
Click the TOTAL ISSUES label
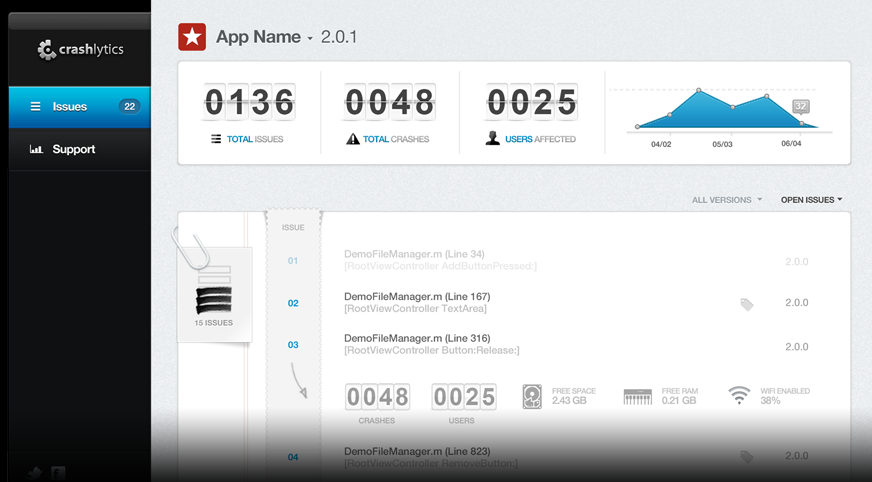[x=255, y=139]
